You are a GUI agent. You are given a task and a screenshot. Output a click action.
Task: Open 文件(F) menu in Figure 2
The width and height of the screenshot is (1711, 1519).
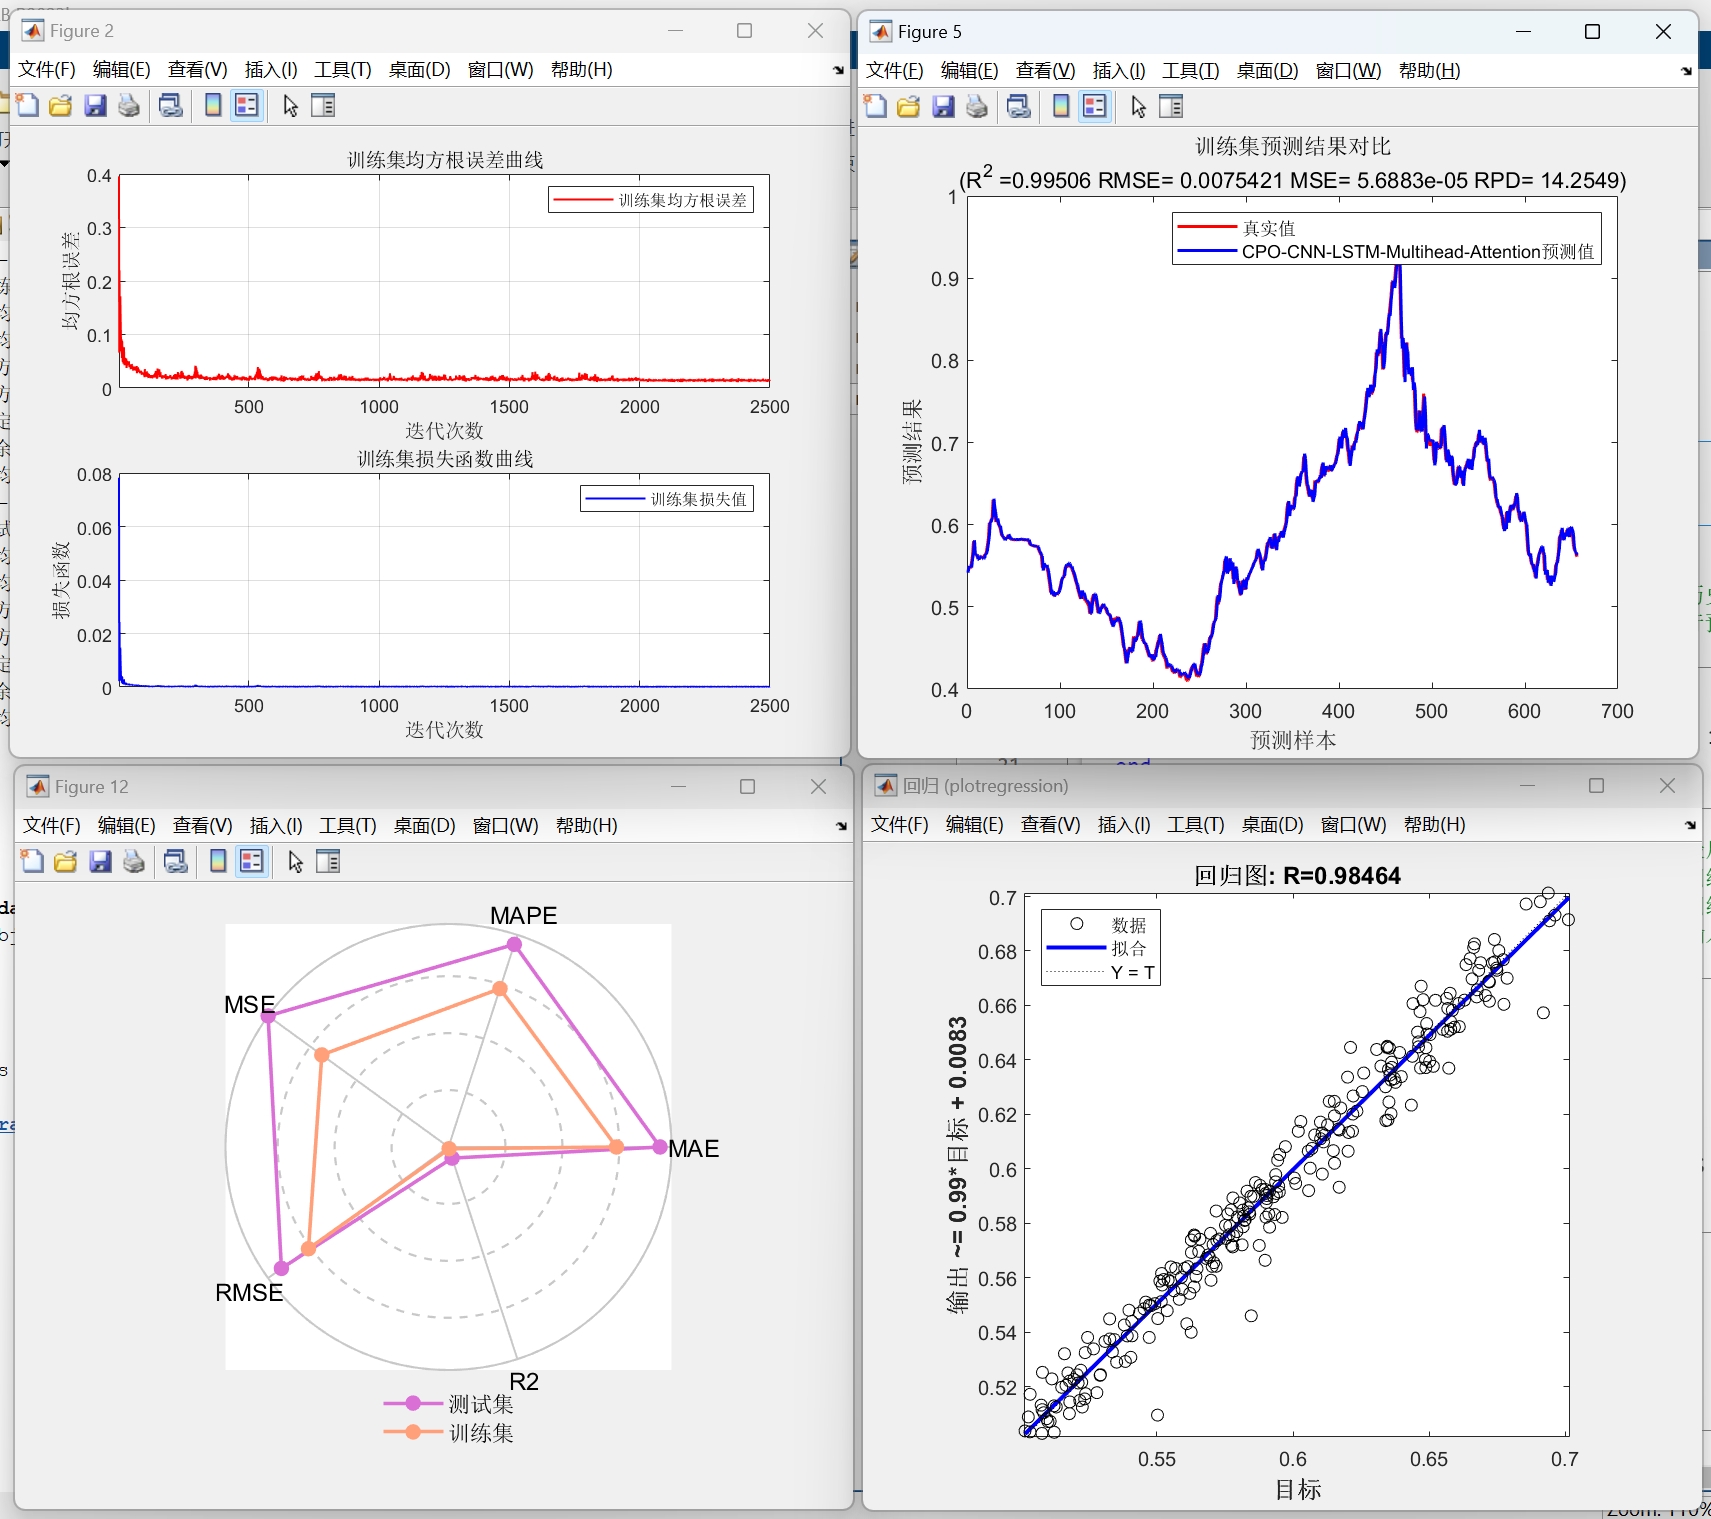coord(47,70)
